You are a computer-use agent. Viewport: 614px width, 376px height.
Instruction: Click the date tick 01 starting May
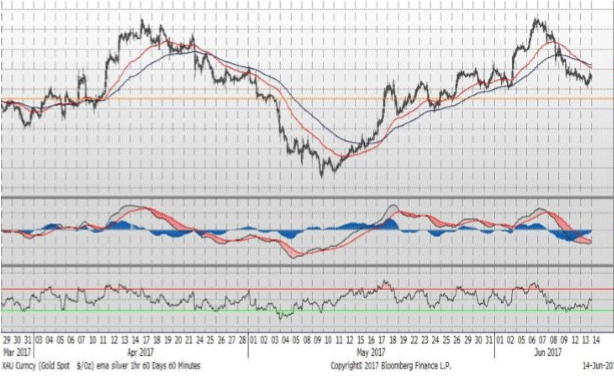coord(253,340)
